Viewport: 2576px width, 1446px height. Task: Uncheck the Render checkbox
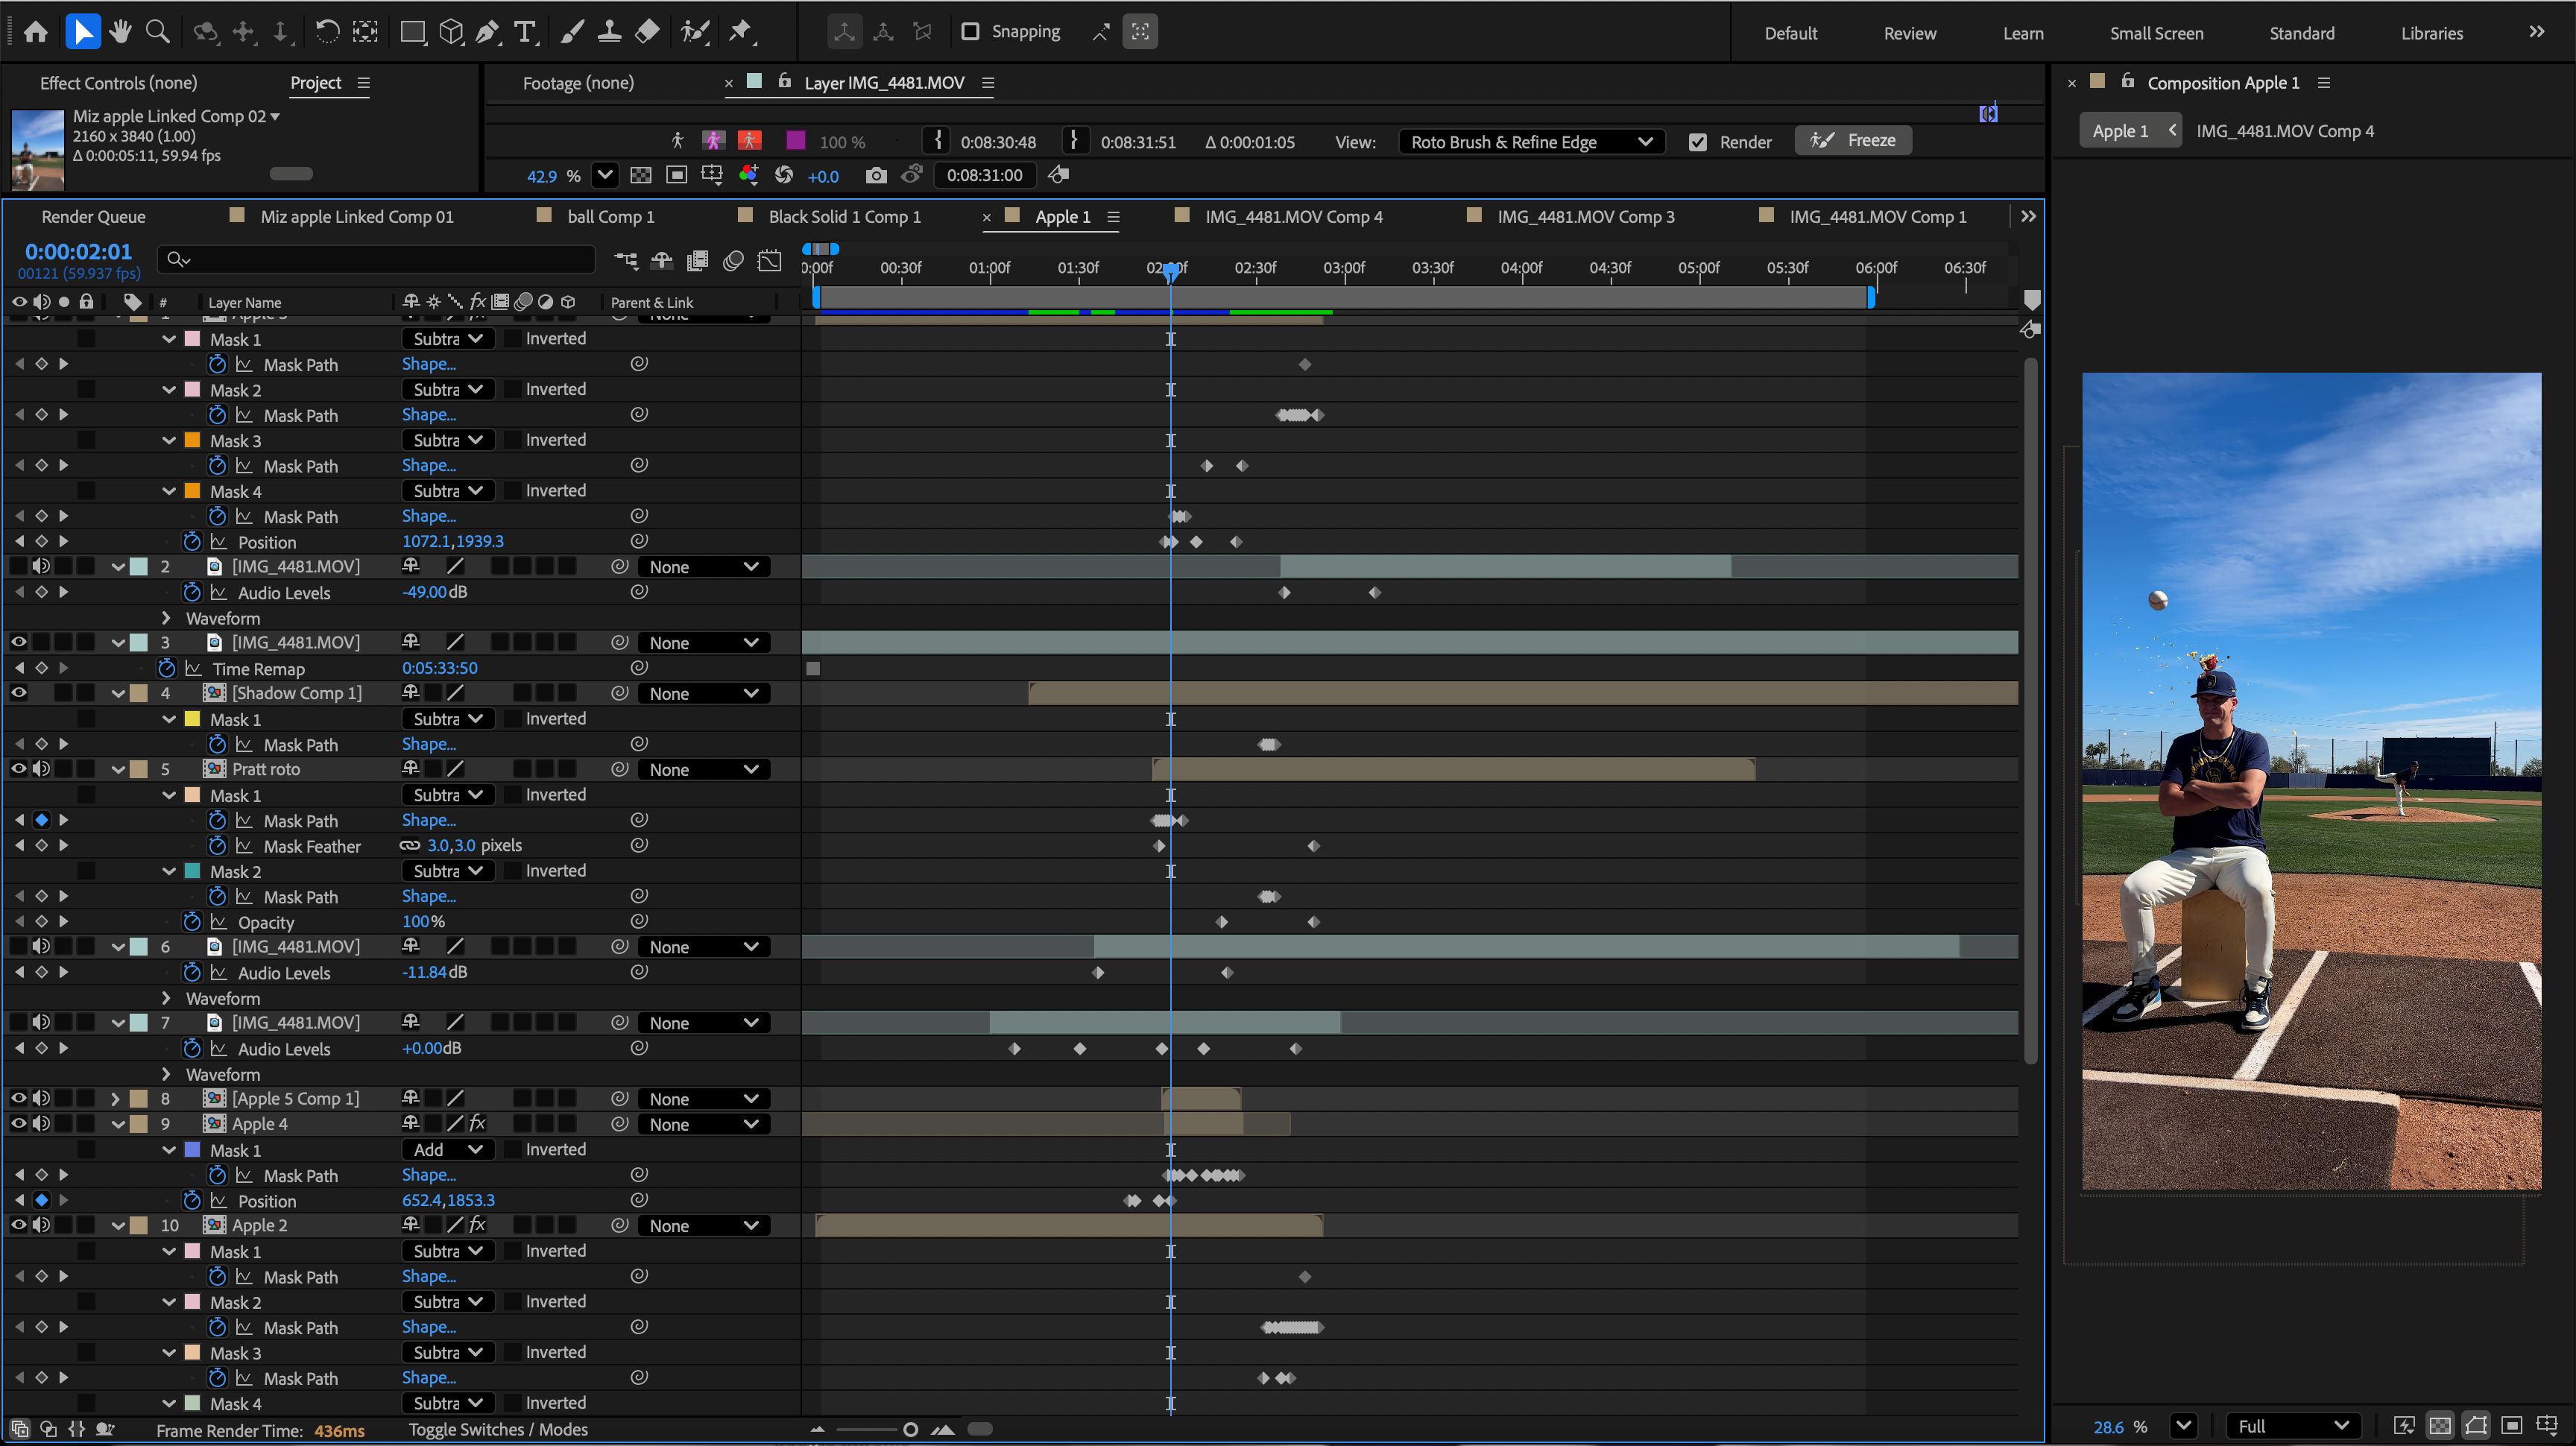click(x=1697, y=142)
